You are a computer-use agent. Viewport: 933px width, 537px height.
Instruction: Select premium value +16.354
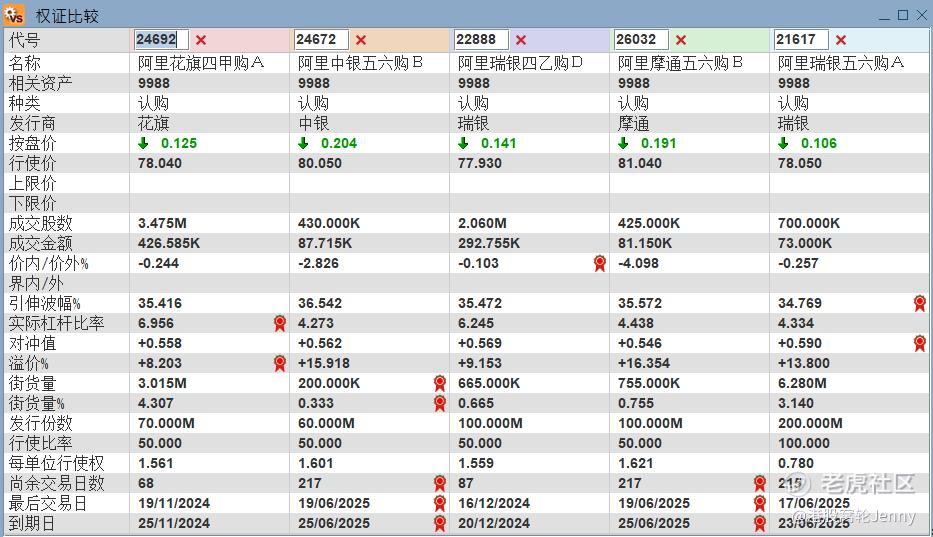[x=644, y=363]
